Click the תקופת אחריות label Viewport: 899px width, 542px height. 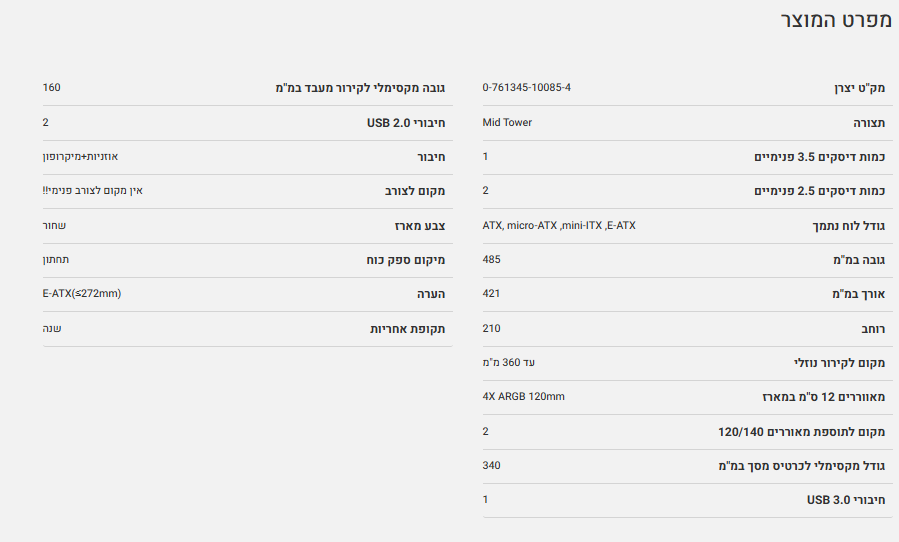(x=407, y=329)
